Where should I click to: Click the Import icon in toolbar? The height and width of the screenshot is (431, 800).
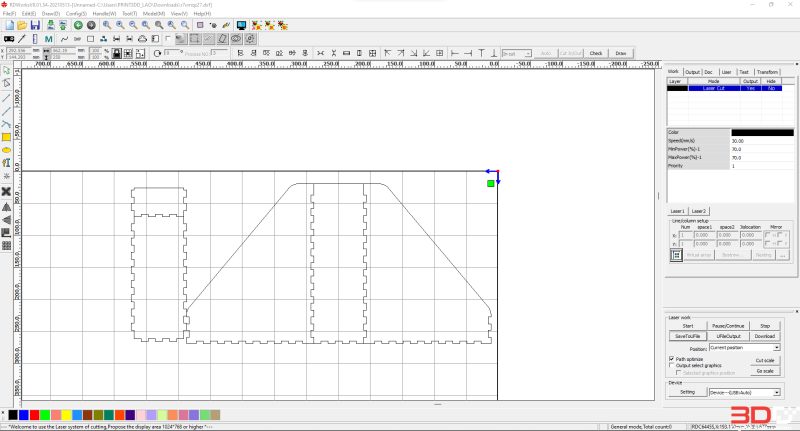click(x=51, y=25)
